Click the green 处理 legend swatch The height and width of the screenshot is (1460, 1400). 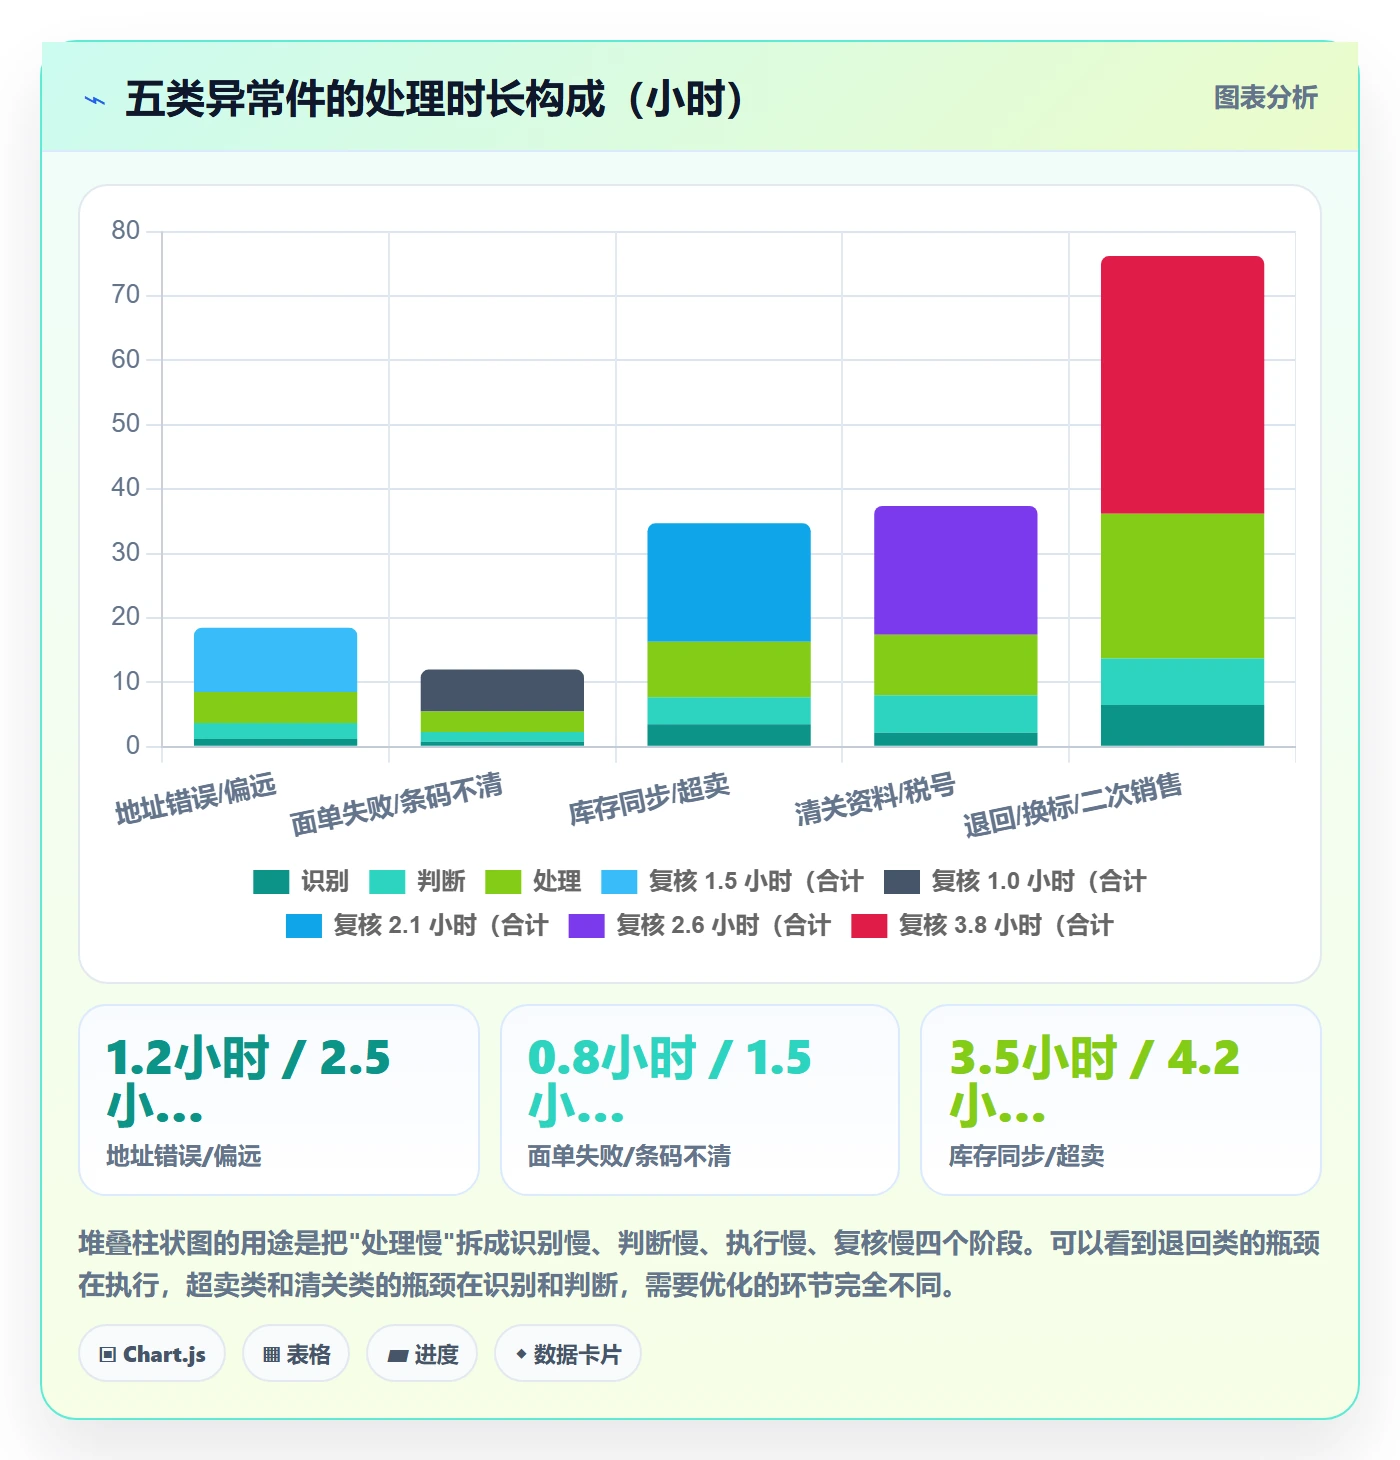503,882
